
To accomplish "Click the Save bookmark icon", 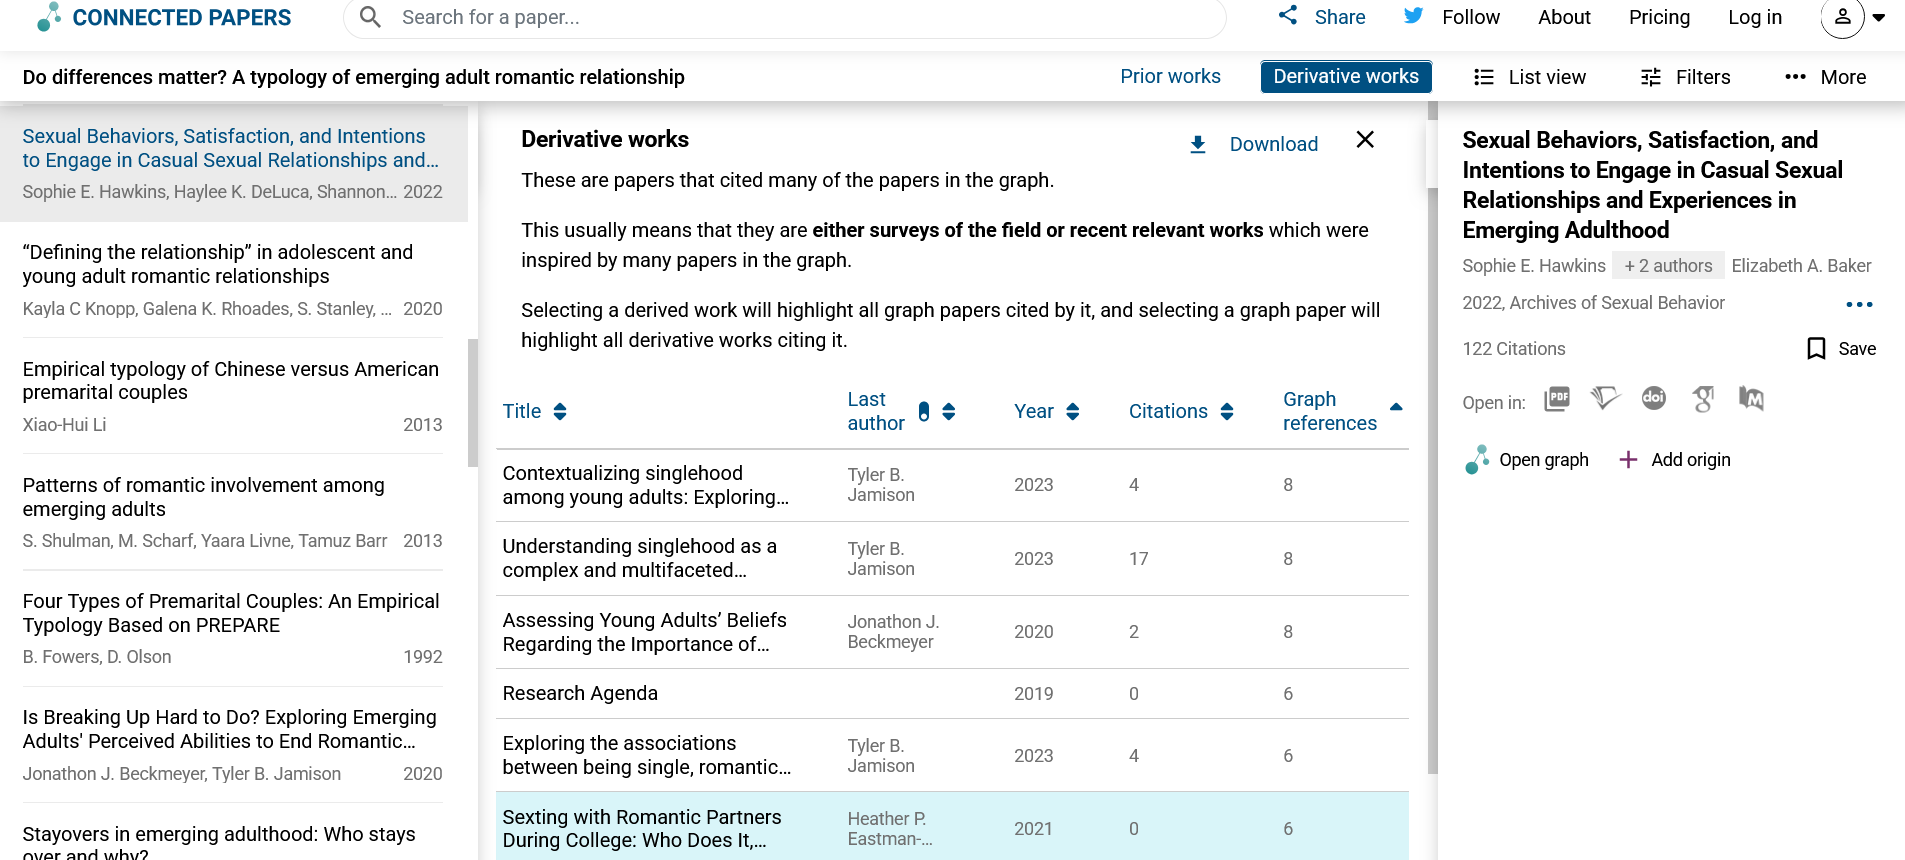I will (1816, 348).
